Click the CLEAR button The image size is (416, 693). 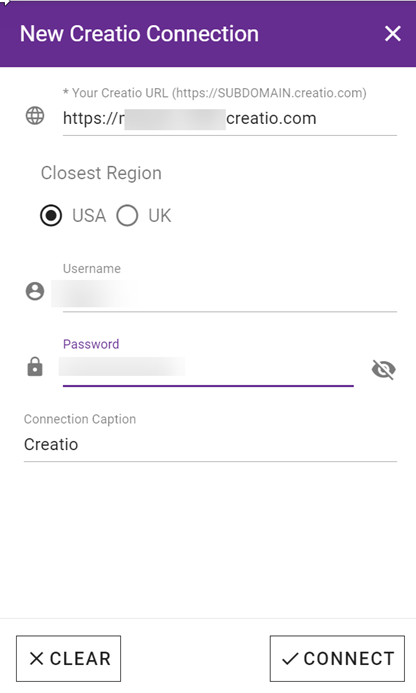pos(69,659)
